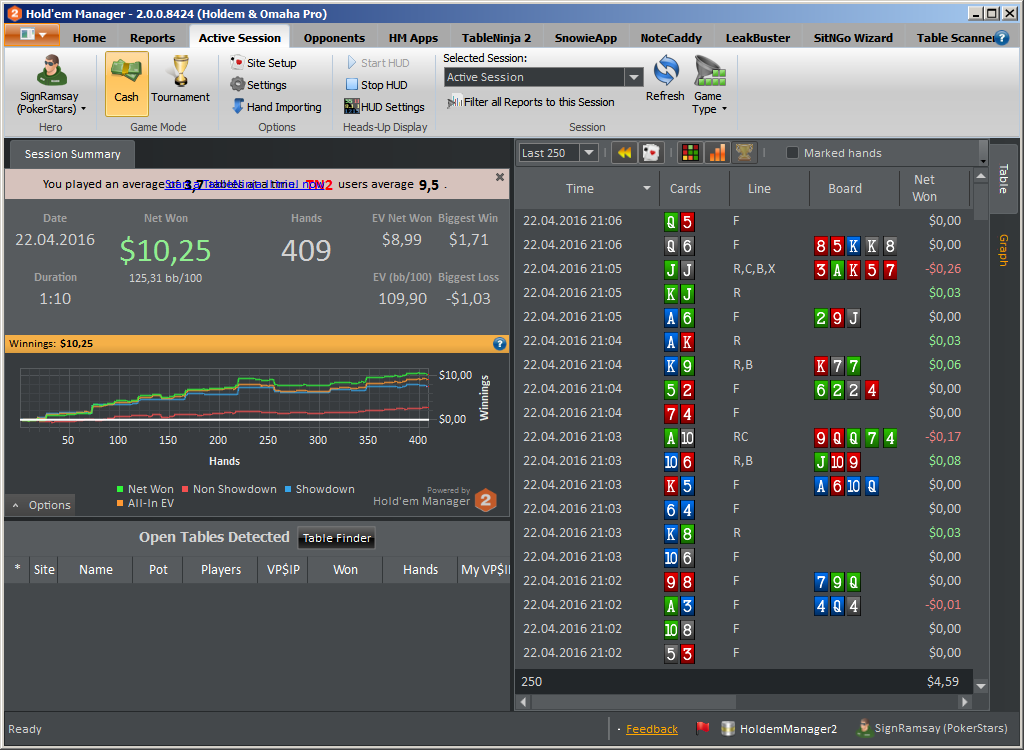Click the Pot column header in open tables

[158, 570]
